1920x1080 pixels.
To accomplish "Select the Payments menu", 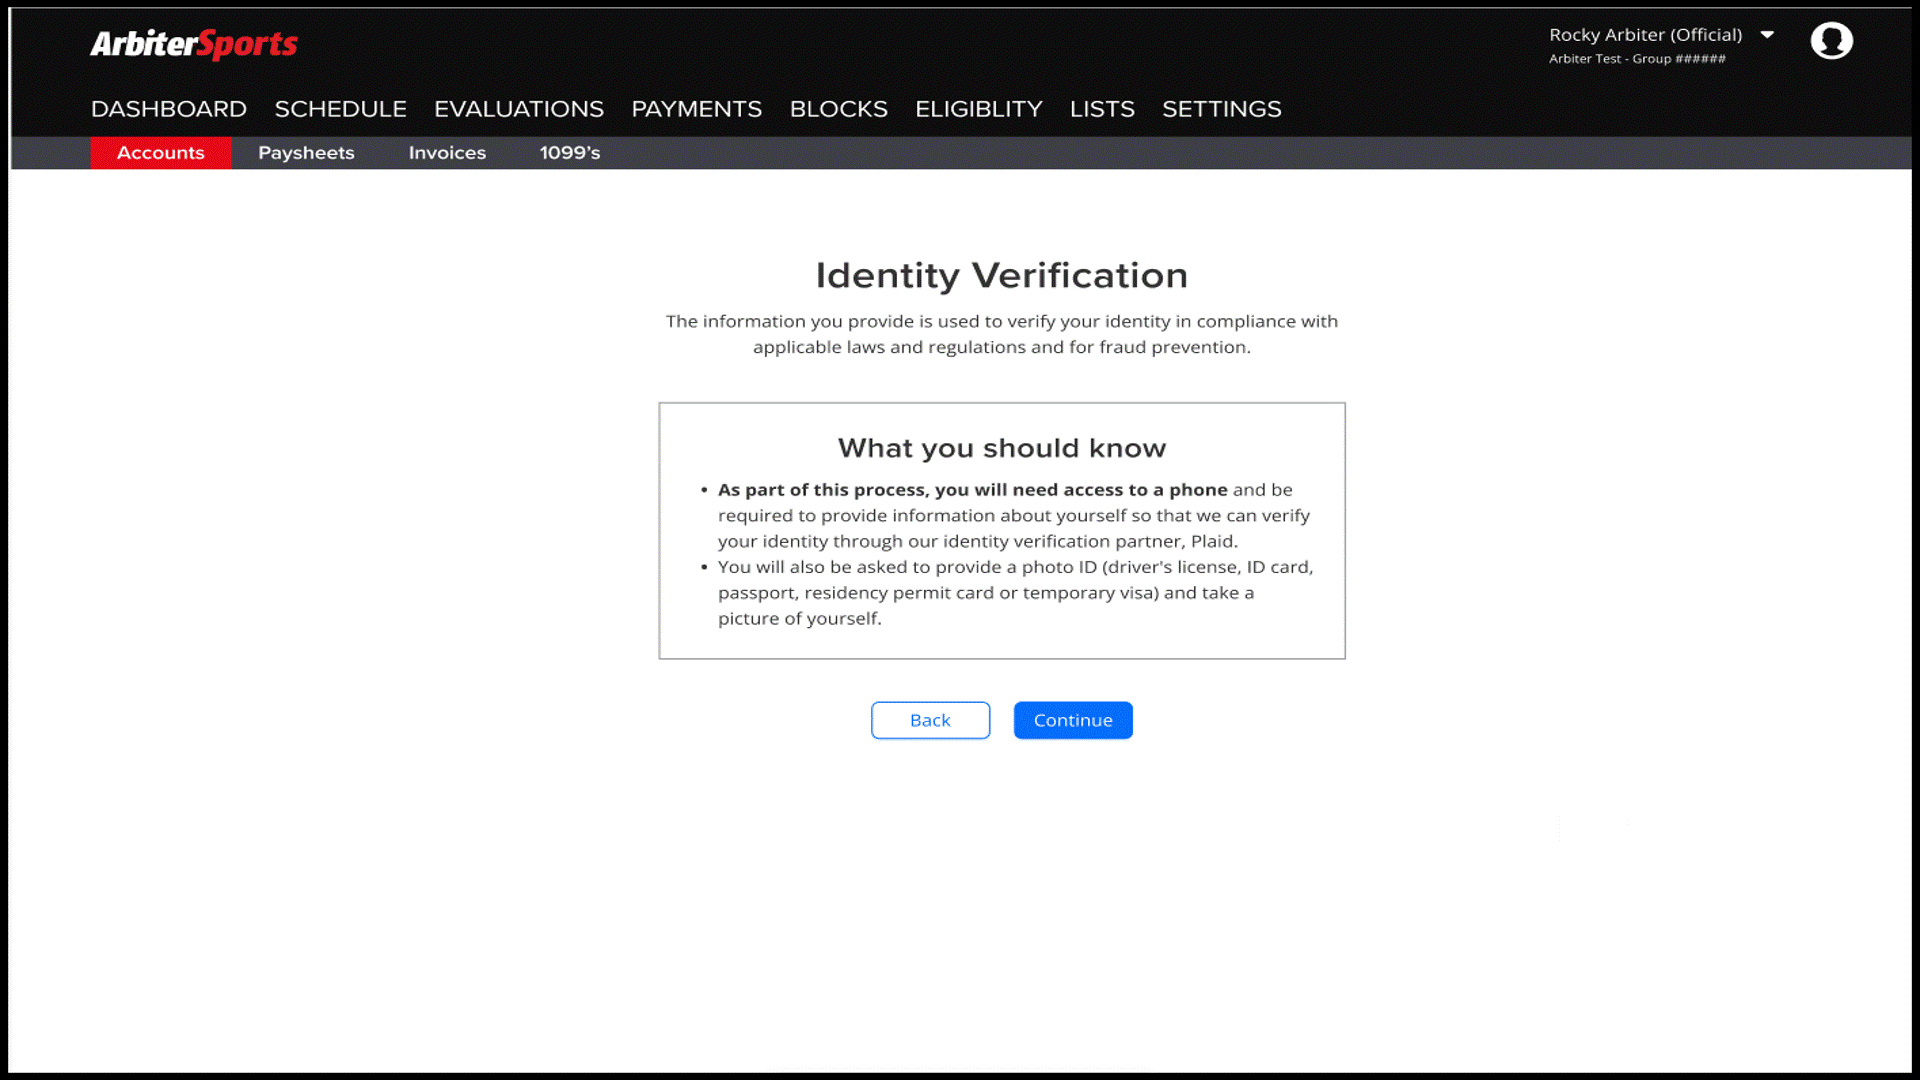I will (x=696, y=109).
